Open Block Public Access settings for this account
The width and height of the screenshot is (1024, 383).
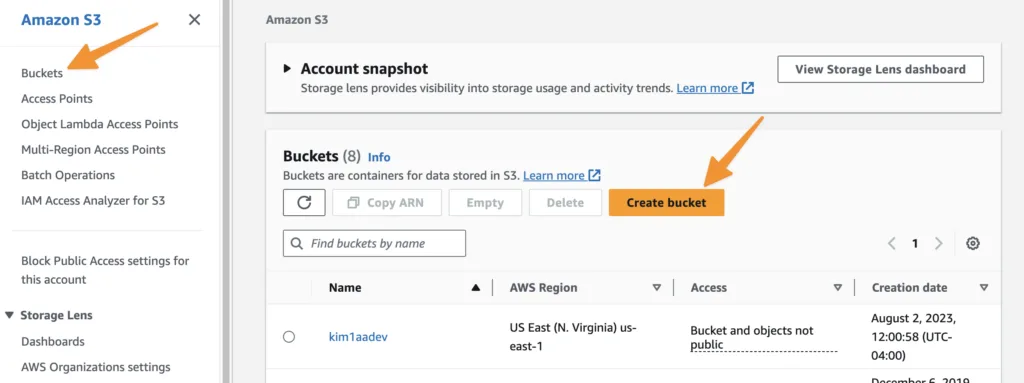[x=105, y=270]
